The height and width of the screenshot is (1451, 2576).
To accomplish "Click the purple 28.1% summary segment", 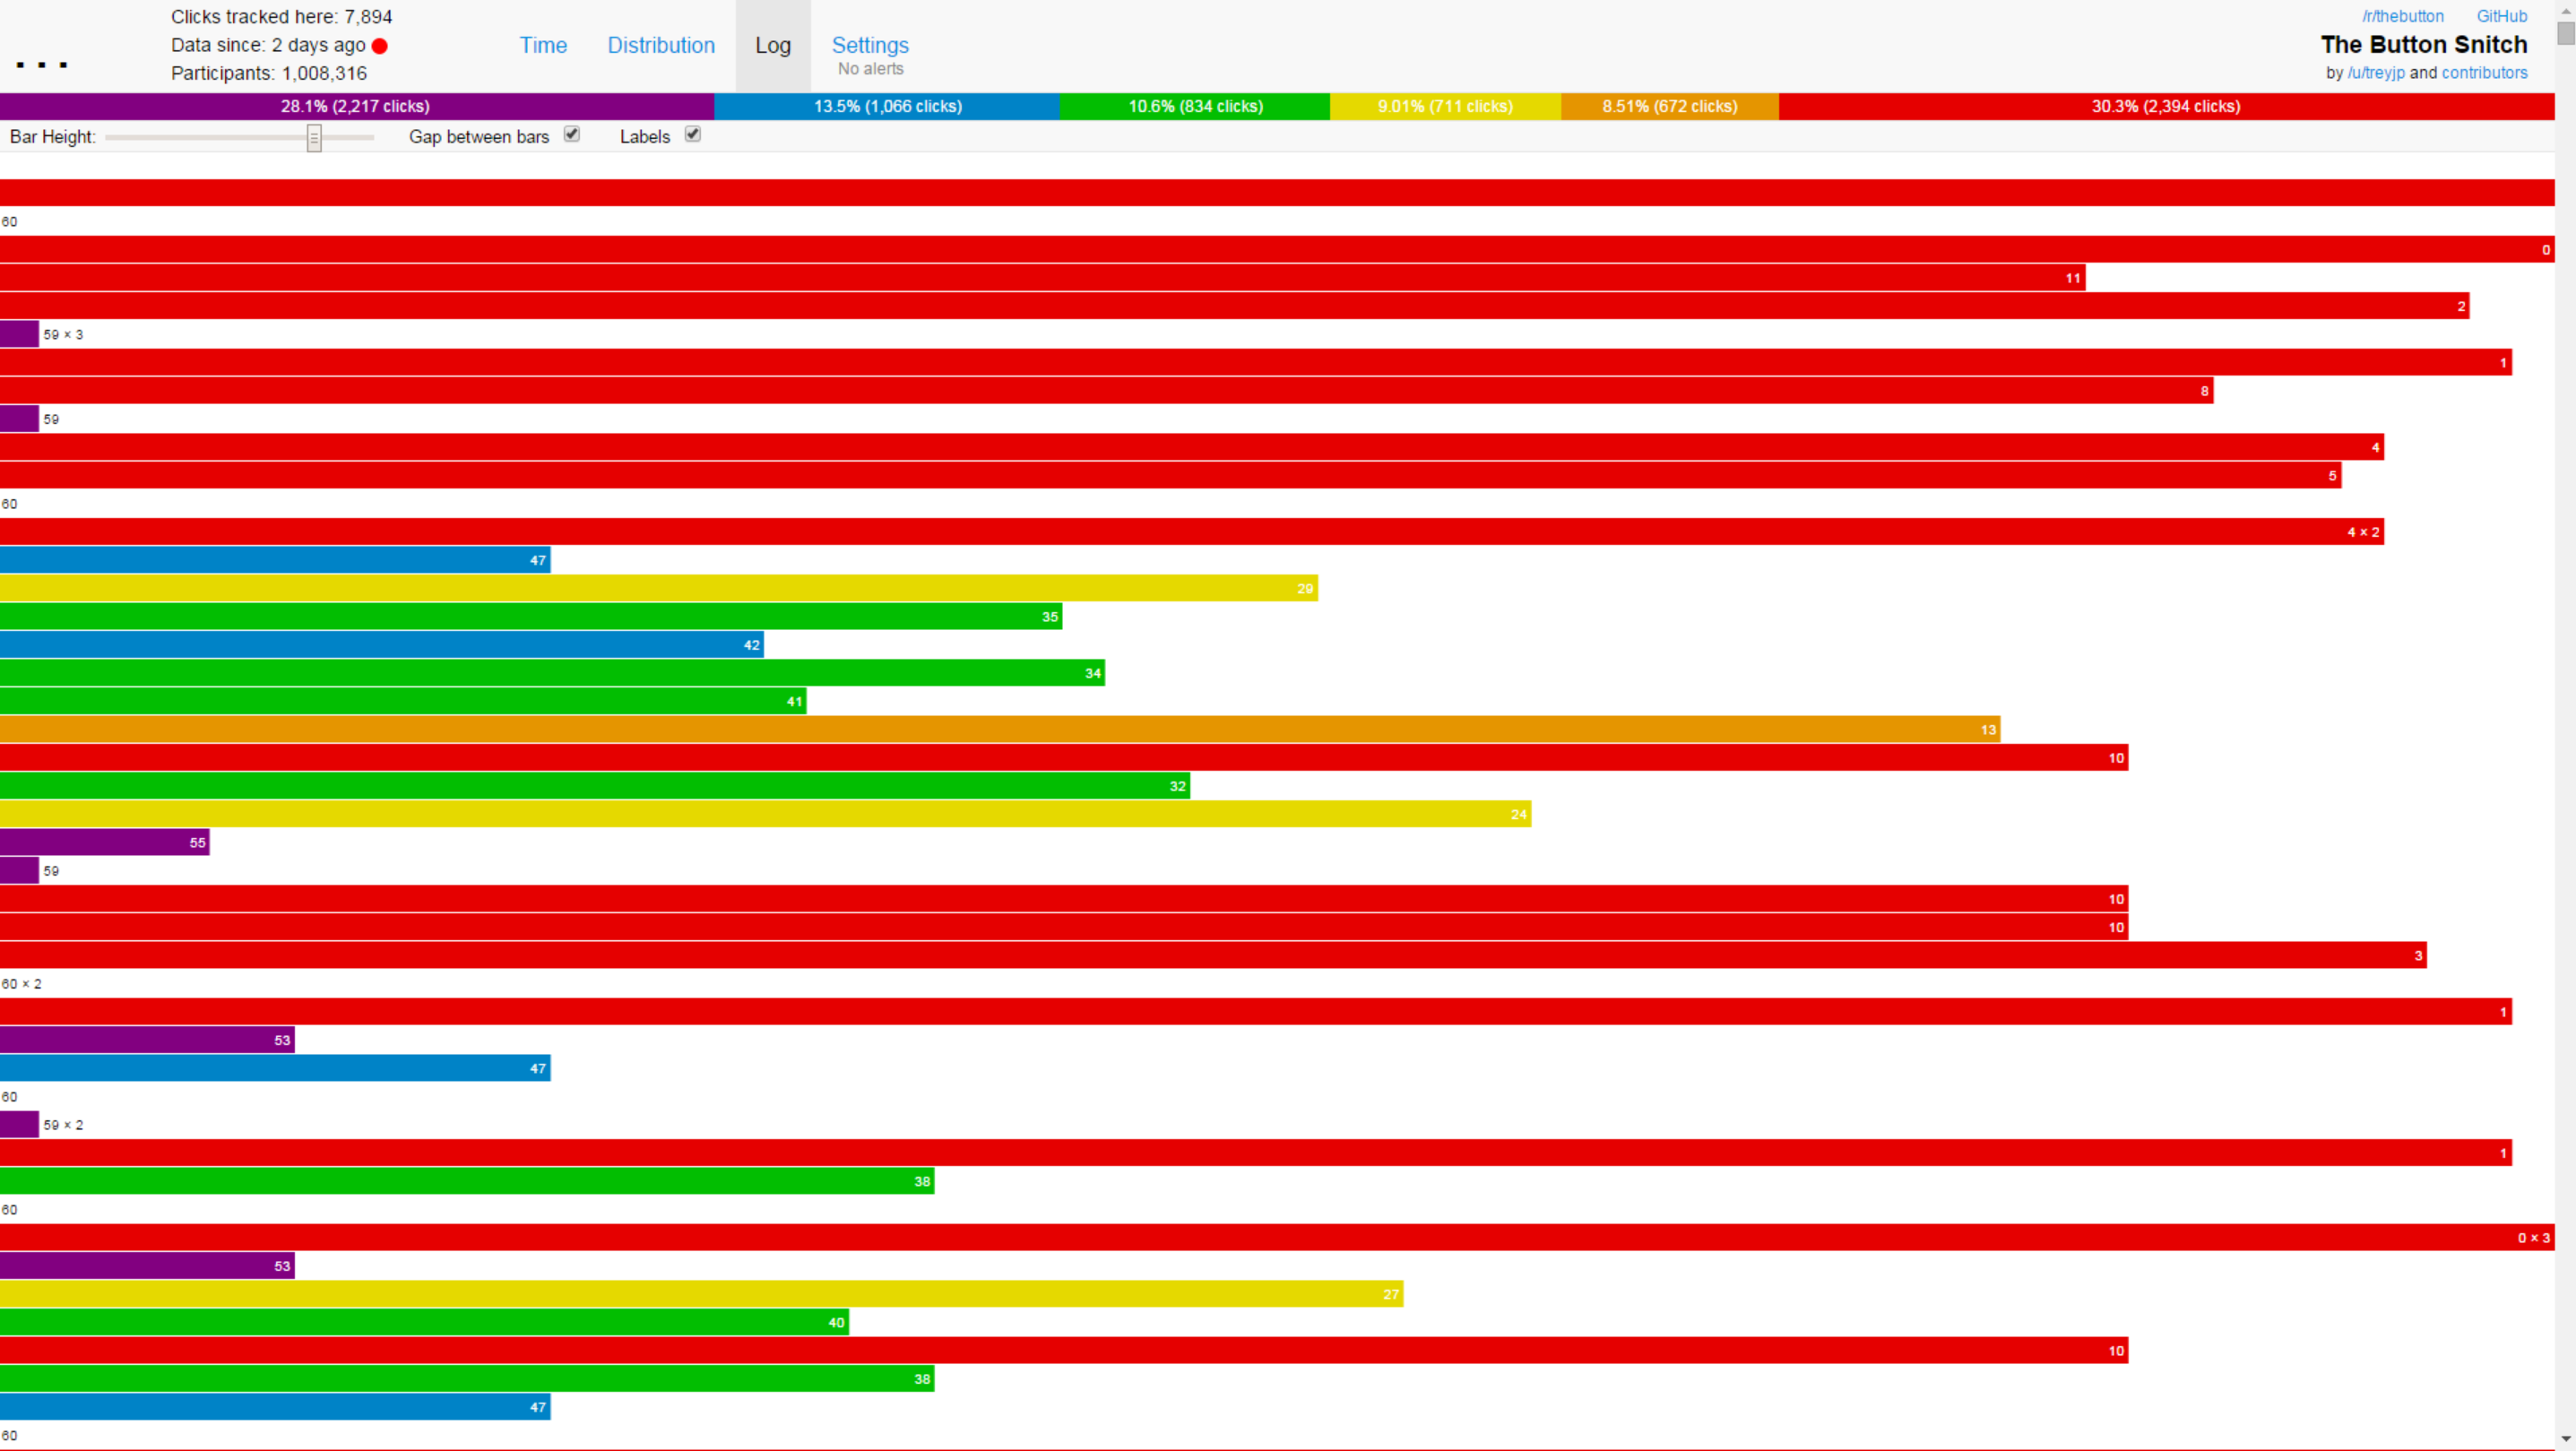I will pos(356,106).
